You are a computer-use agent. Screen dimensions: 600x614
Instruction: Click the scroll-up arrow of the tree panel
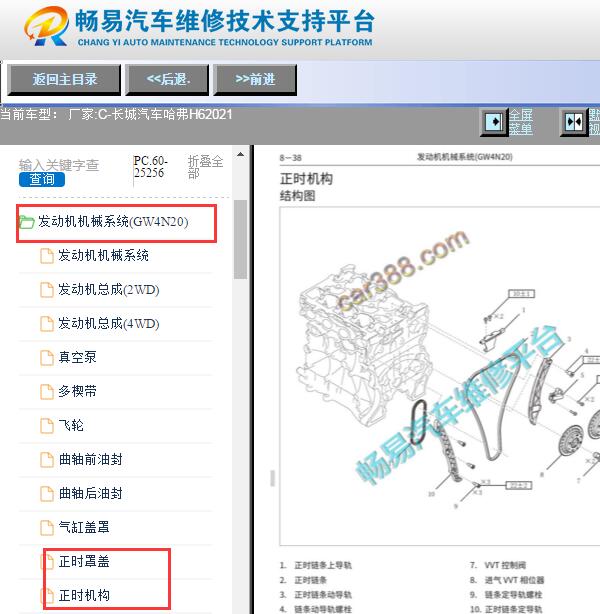click(x=240, y=155)
